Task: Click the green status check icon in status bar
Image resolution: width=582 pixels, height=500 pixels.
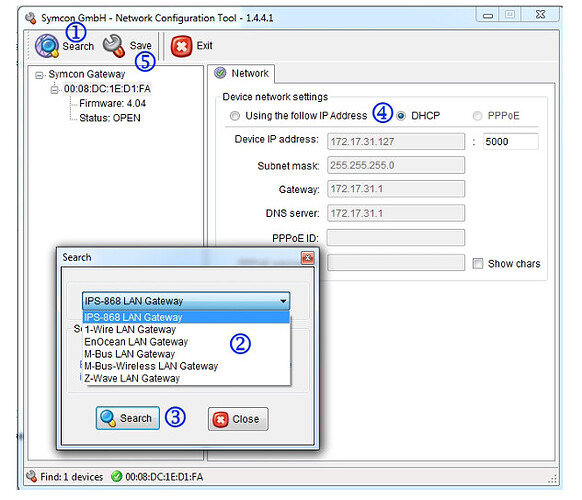Action: 117,476
